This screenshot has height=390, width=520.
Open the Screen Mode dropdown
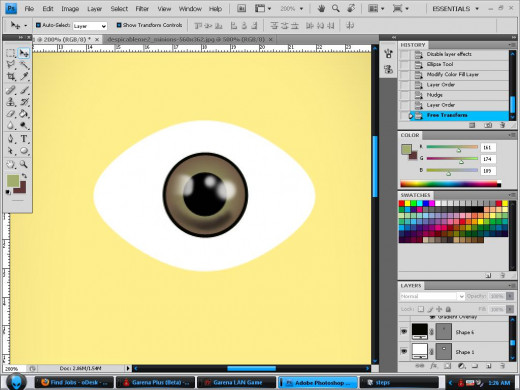400,9
